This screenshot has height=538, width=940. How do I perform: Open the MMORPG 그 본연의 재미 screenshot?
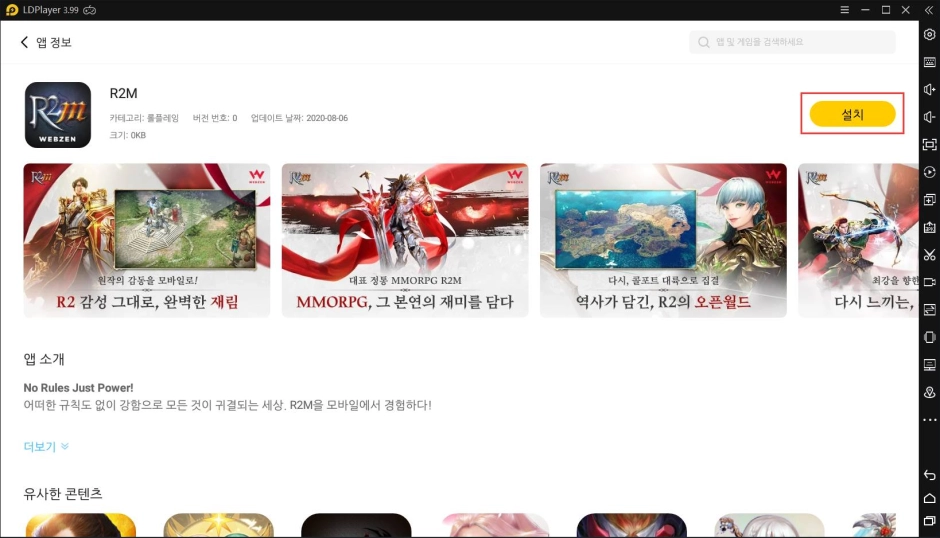pyautogui.click(x=405, y=240)
